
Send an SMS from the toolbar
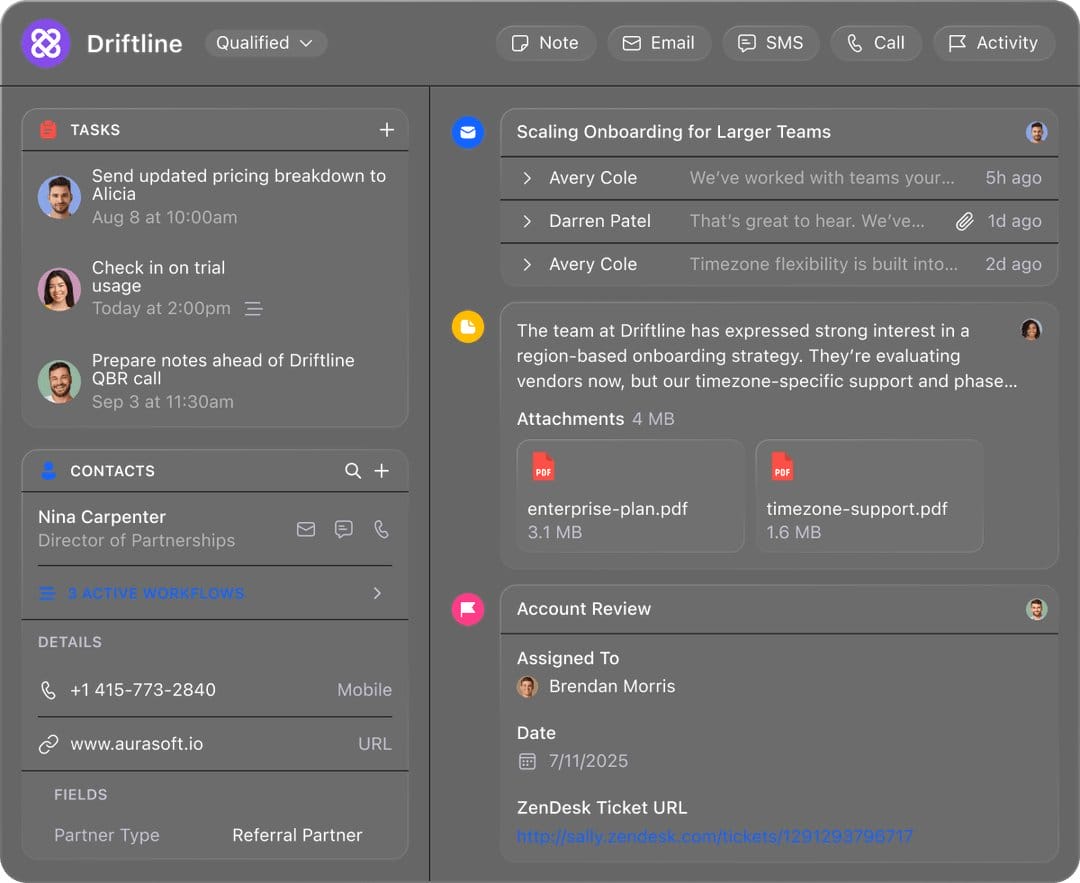click(x=770, y=43)
